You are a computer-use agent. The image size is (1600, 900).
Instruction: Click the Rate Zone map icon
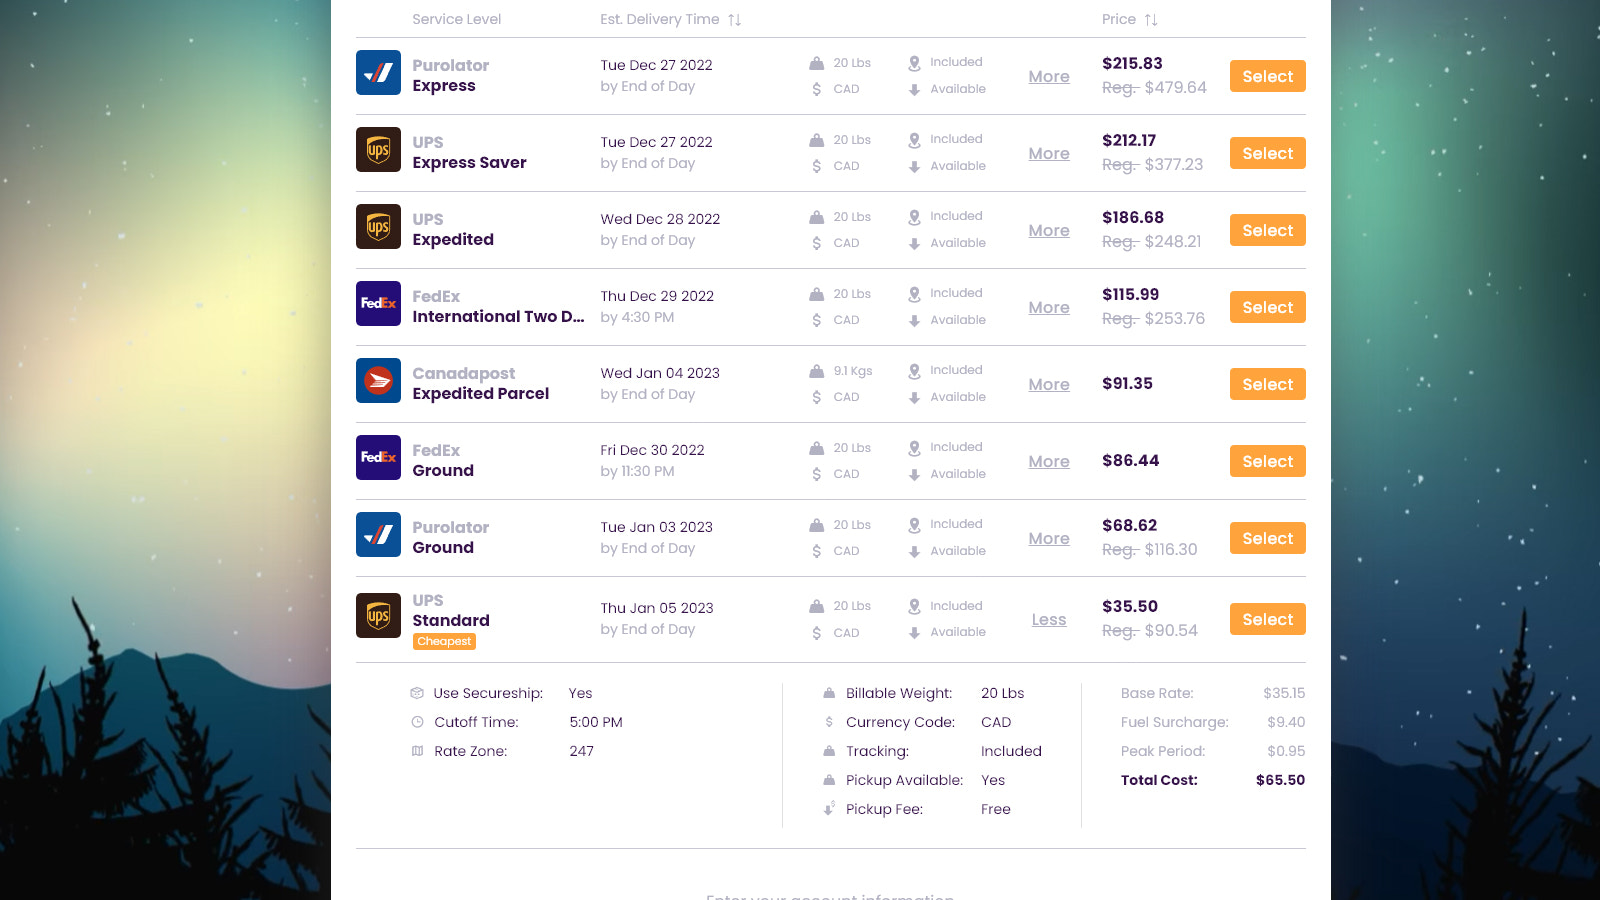pyautogui.click(x=417, y=751)
